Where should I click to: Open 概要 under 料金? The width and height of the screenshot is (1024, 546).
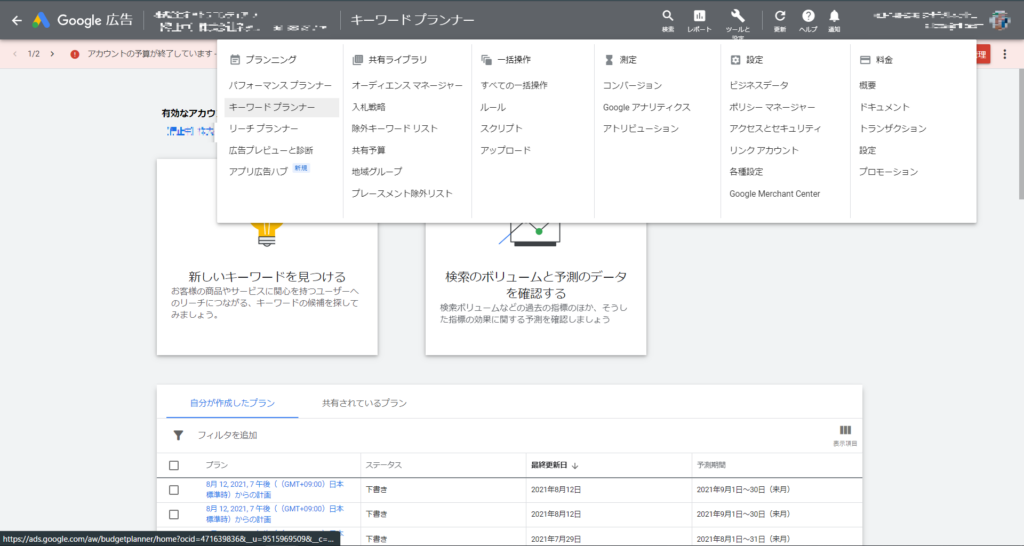[x=867, y=86]
